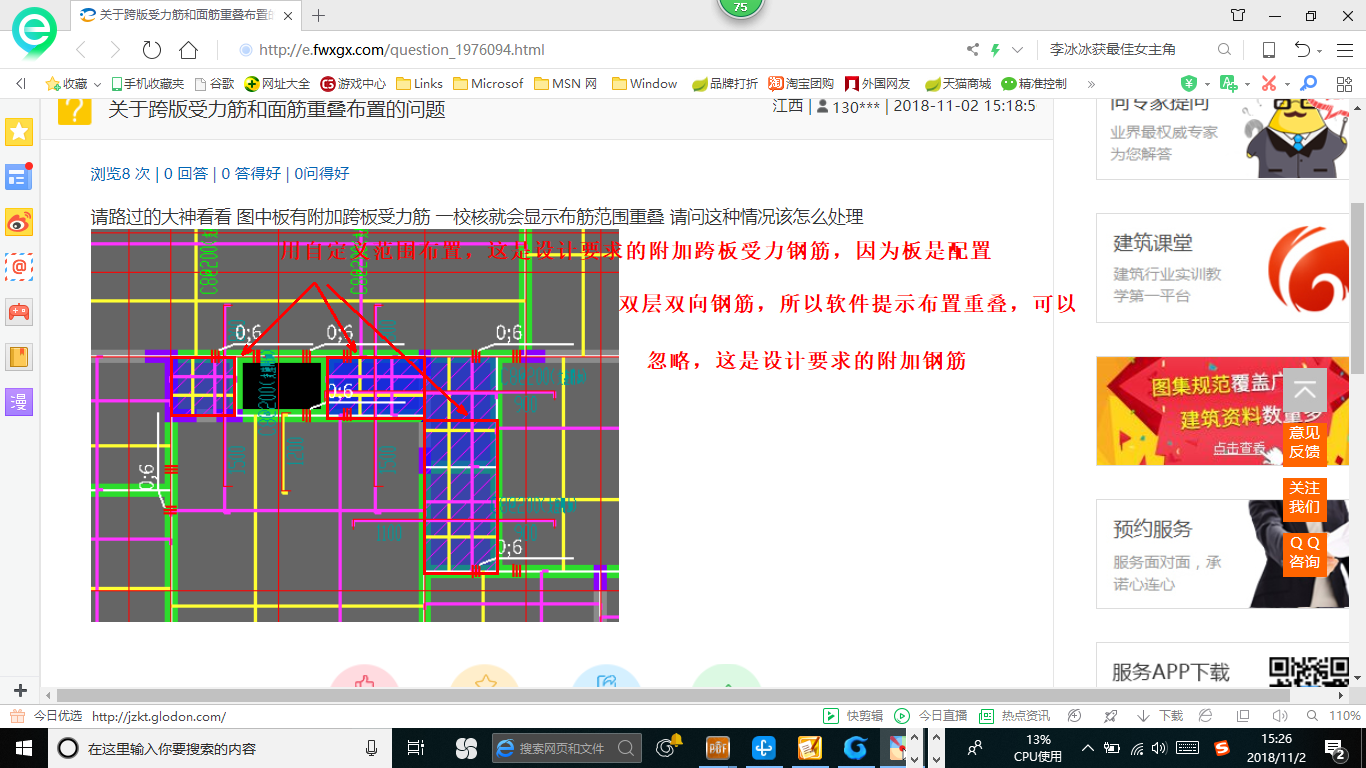Viewport: 1366px width, 768px height.
Task: Click the red scissors screenshot icon
Action: pyautogui.click(x=1269, y=84)
